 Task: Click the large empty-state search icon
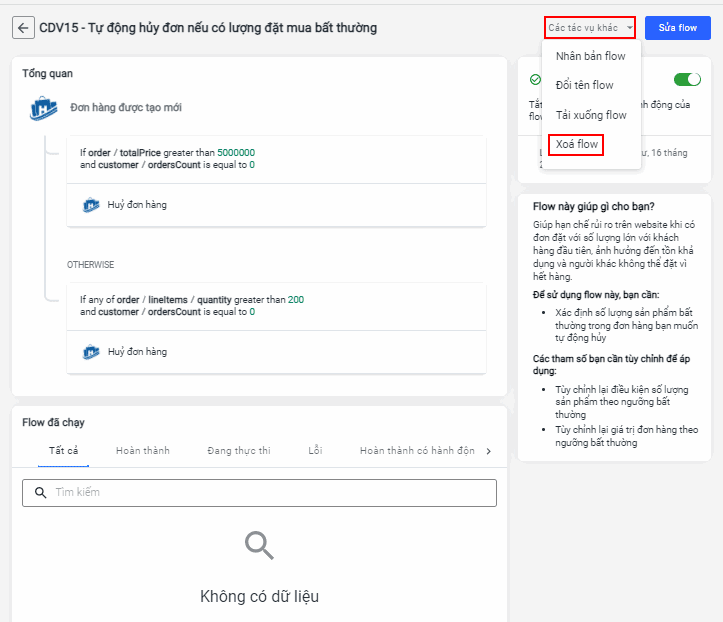click(x=259, y=545)
